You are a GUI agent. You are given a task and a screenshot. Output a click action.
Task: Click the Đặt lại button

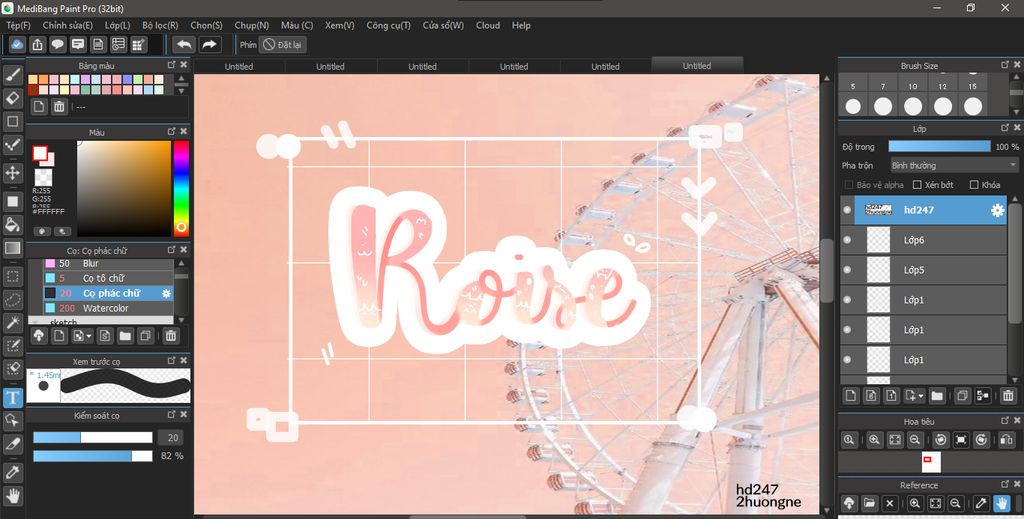click(x=283, y=45)
